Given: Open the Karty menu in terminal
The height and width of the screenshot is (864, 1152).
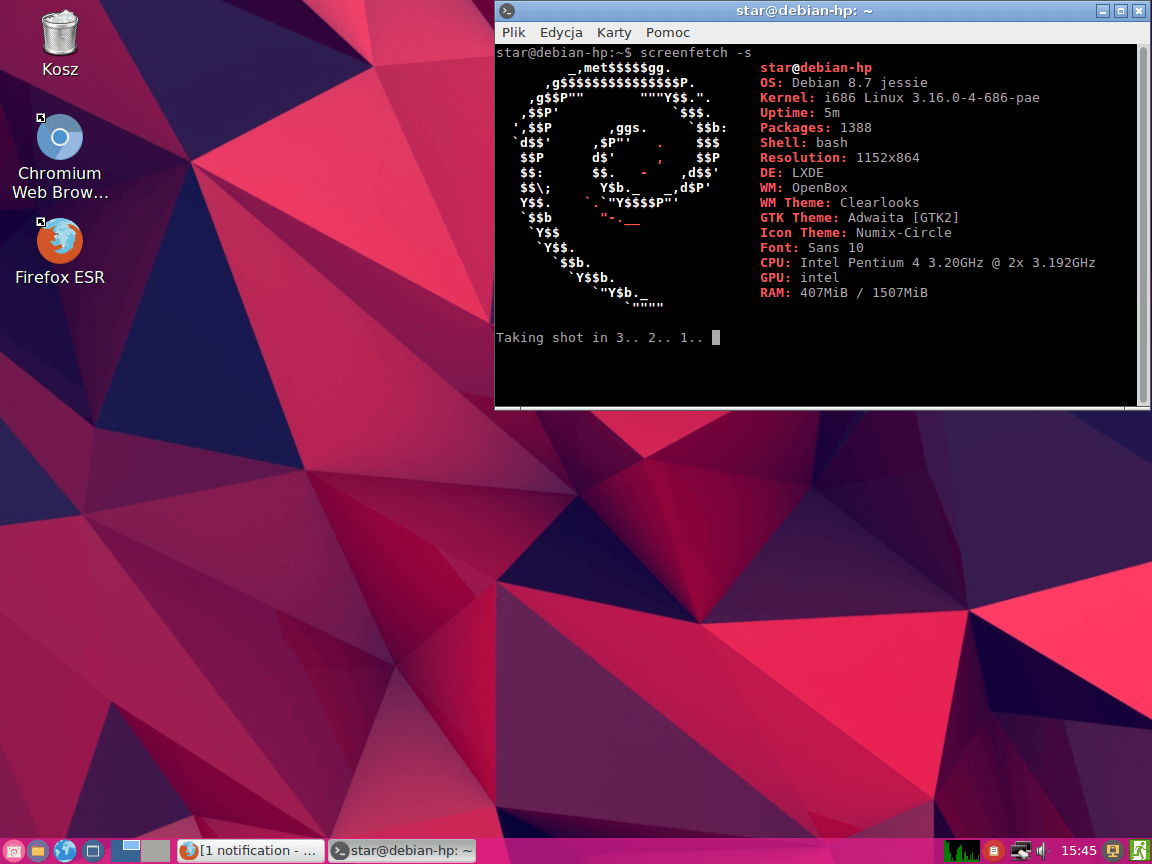Looking at the screenshot, I should (614, 33).
